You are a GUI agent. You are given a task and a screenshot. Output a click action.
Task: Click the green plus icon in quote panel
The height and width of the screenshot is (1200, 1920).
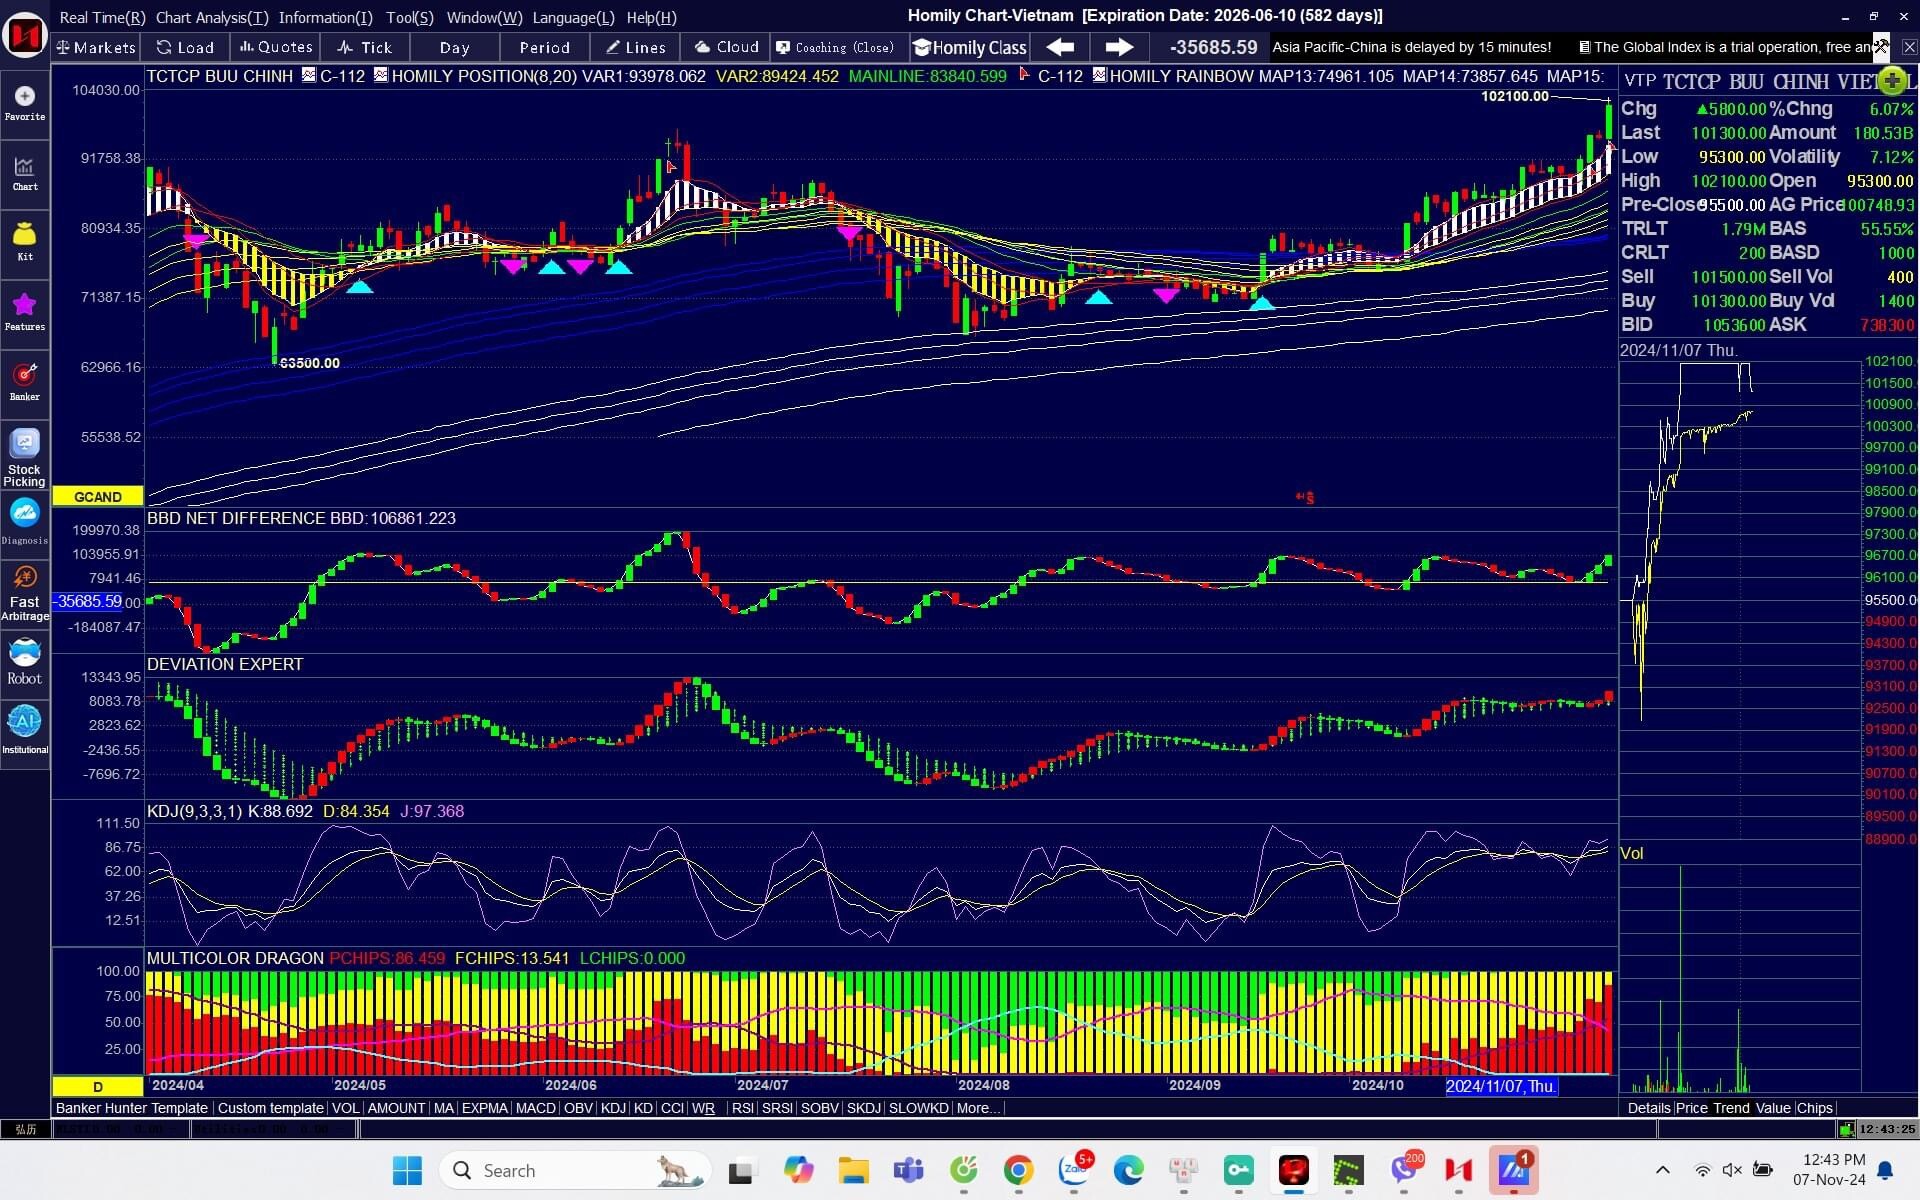[x=1891, y=80]
